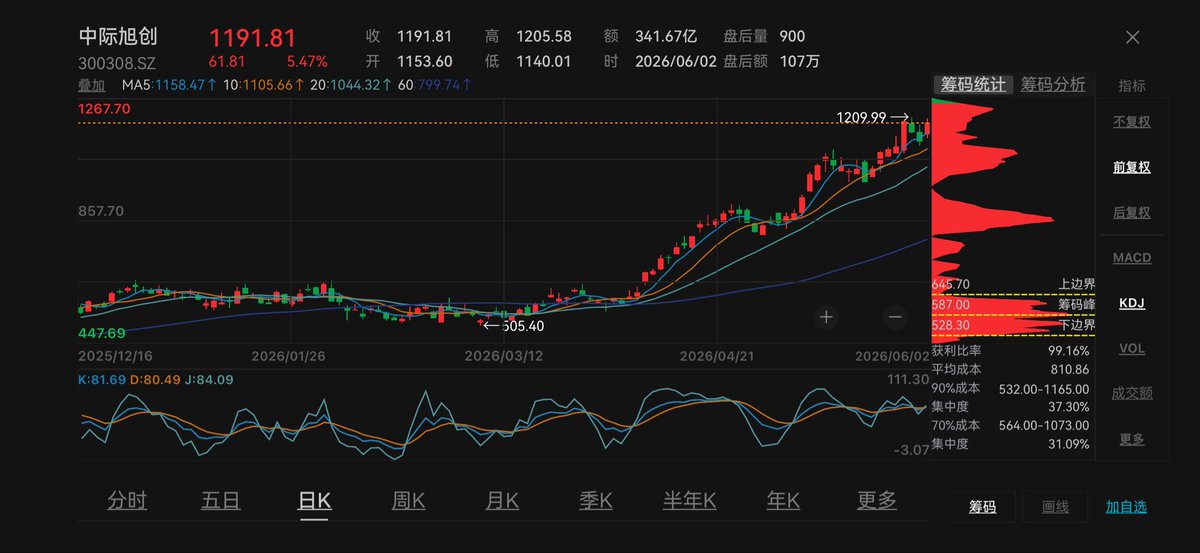
Task: Toggle the 筹码 button
Action: [982, 507]
